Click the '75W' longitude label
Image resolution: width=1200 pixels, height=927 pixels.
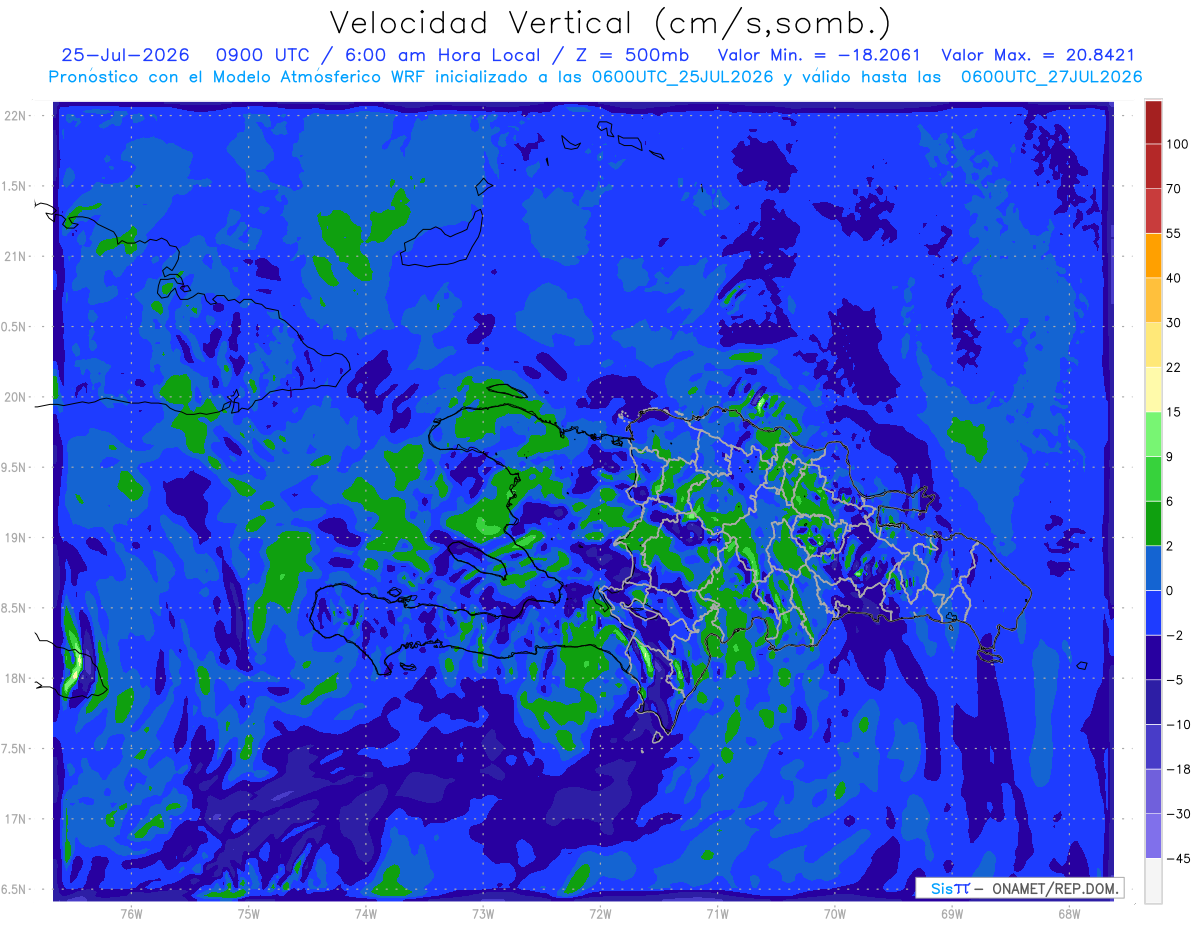point(249,913)
